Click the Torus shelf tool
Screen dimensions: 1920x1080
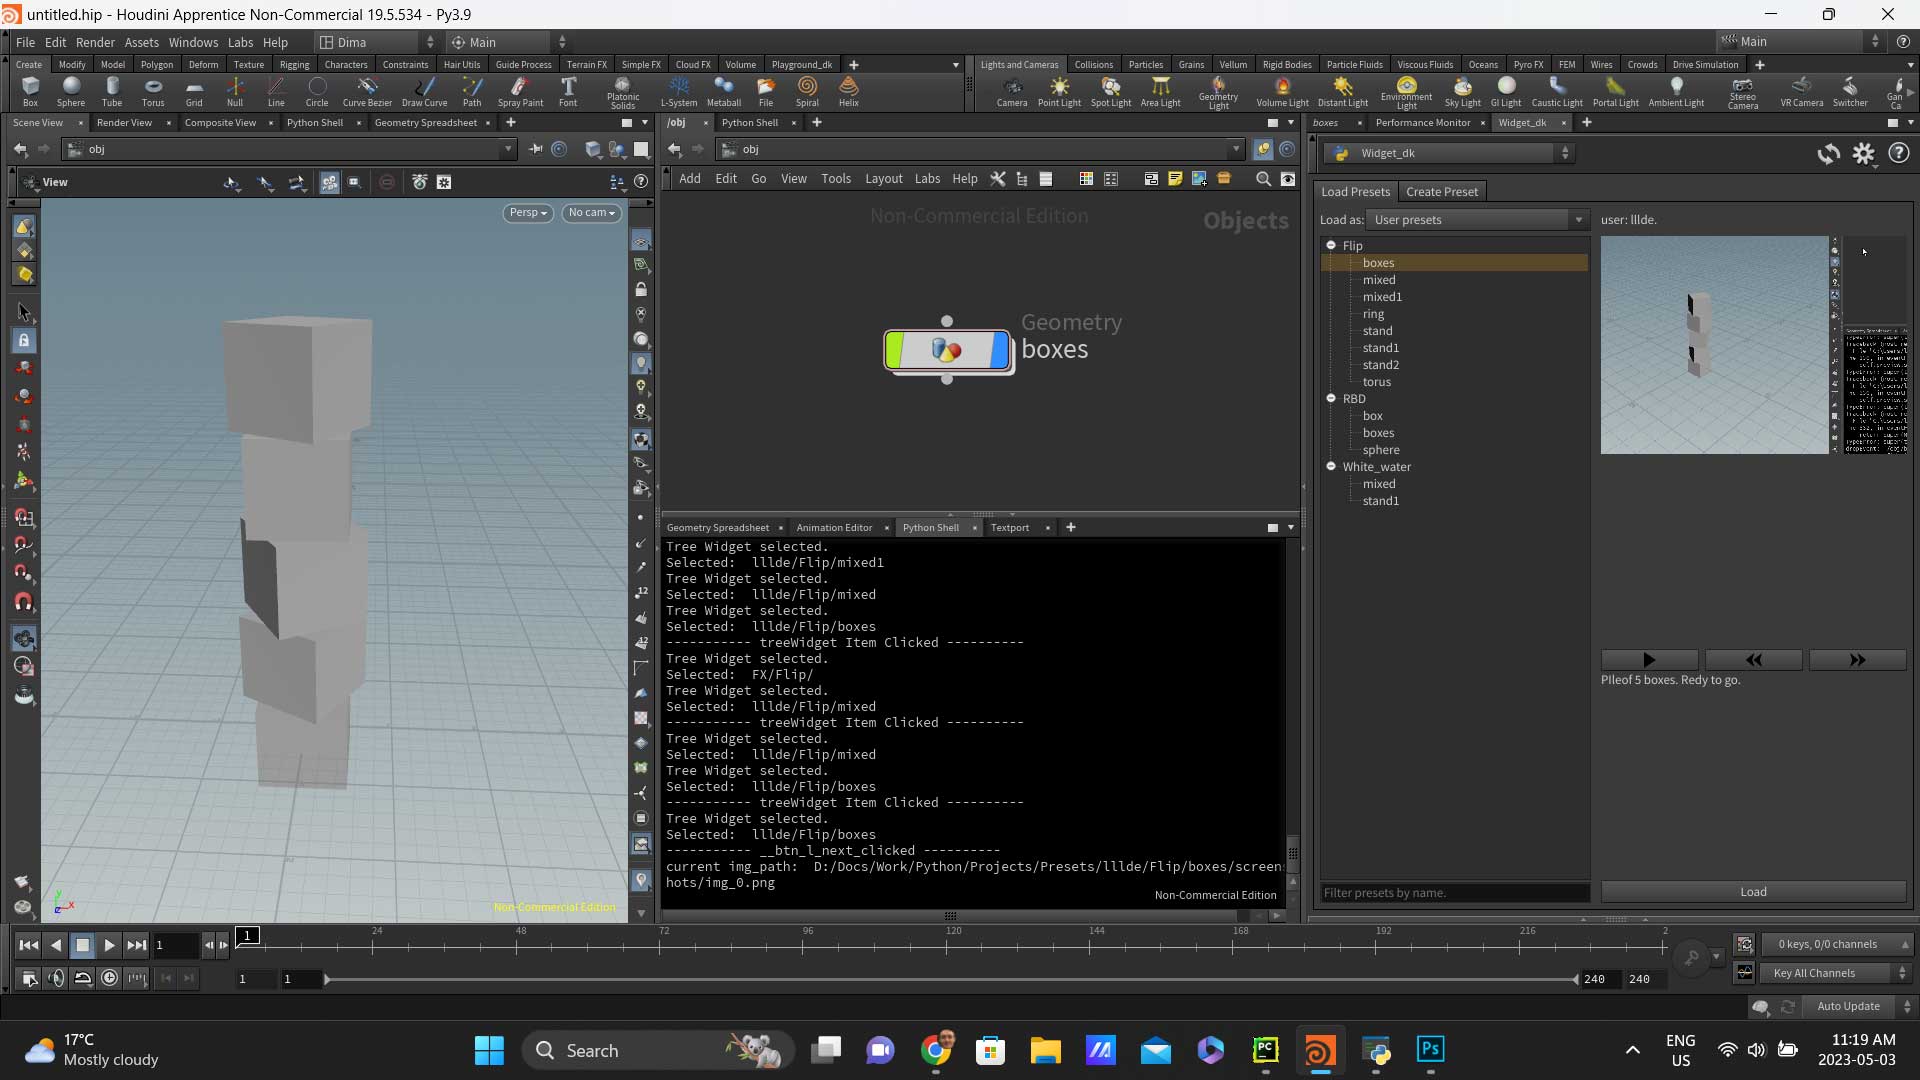coord(152,91)
